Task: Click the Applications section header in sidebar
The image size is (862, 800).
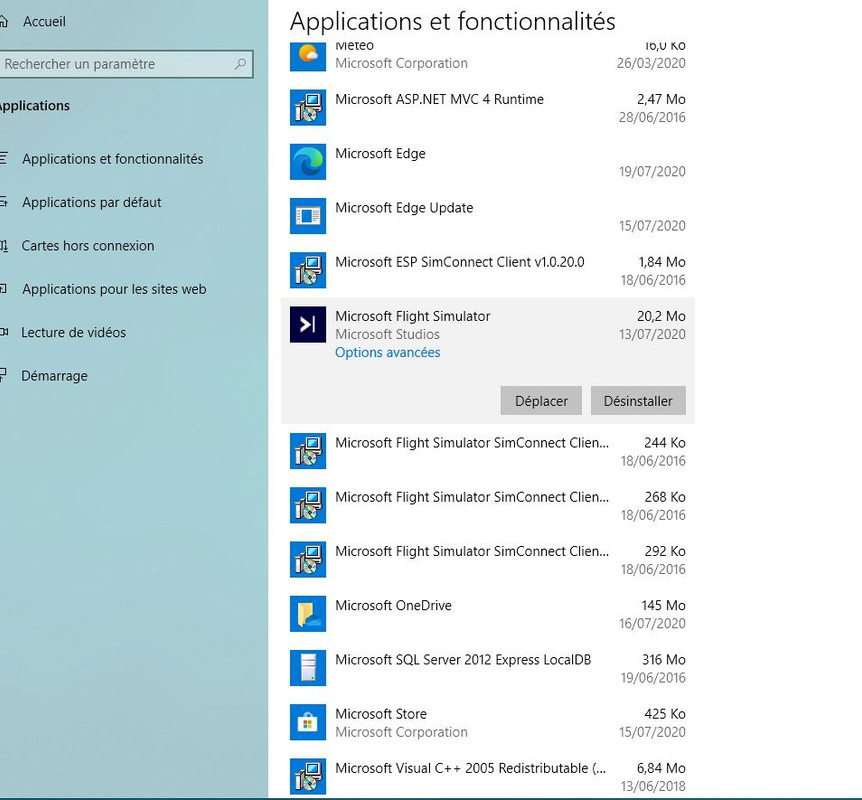Action: 34,106
